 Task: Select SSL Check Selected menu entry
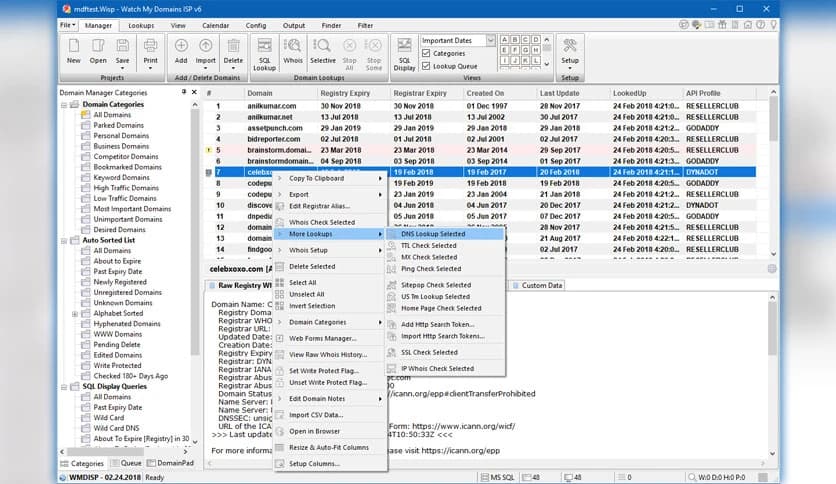pos(429,352)
